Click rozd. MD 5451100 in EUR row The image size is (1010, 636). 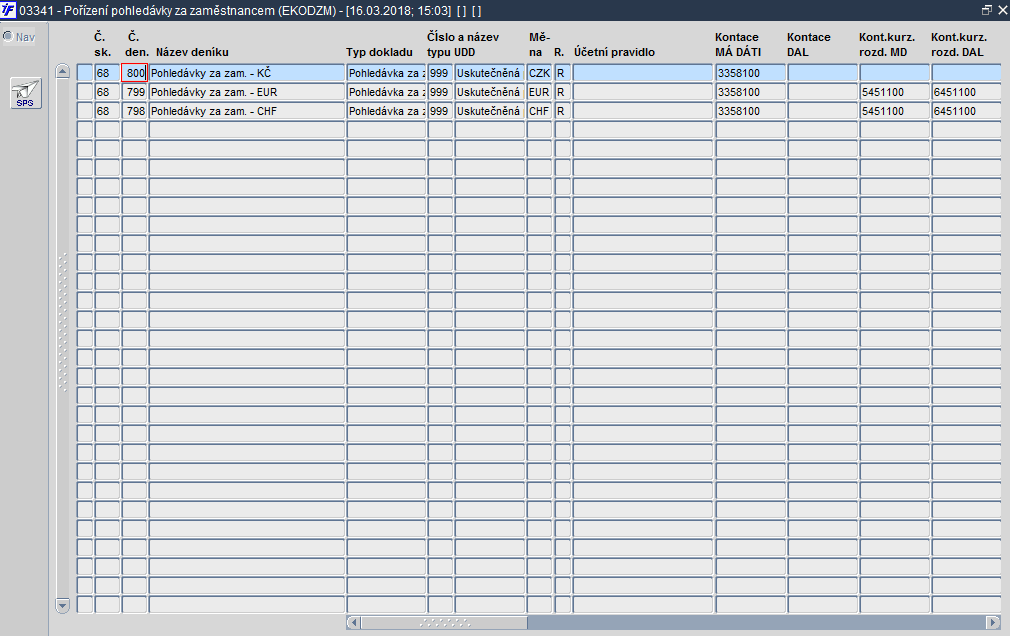click(895, 92)
